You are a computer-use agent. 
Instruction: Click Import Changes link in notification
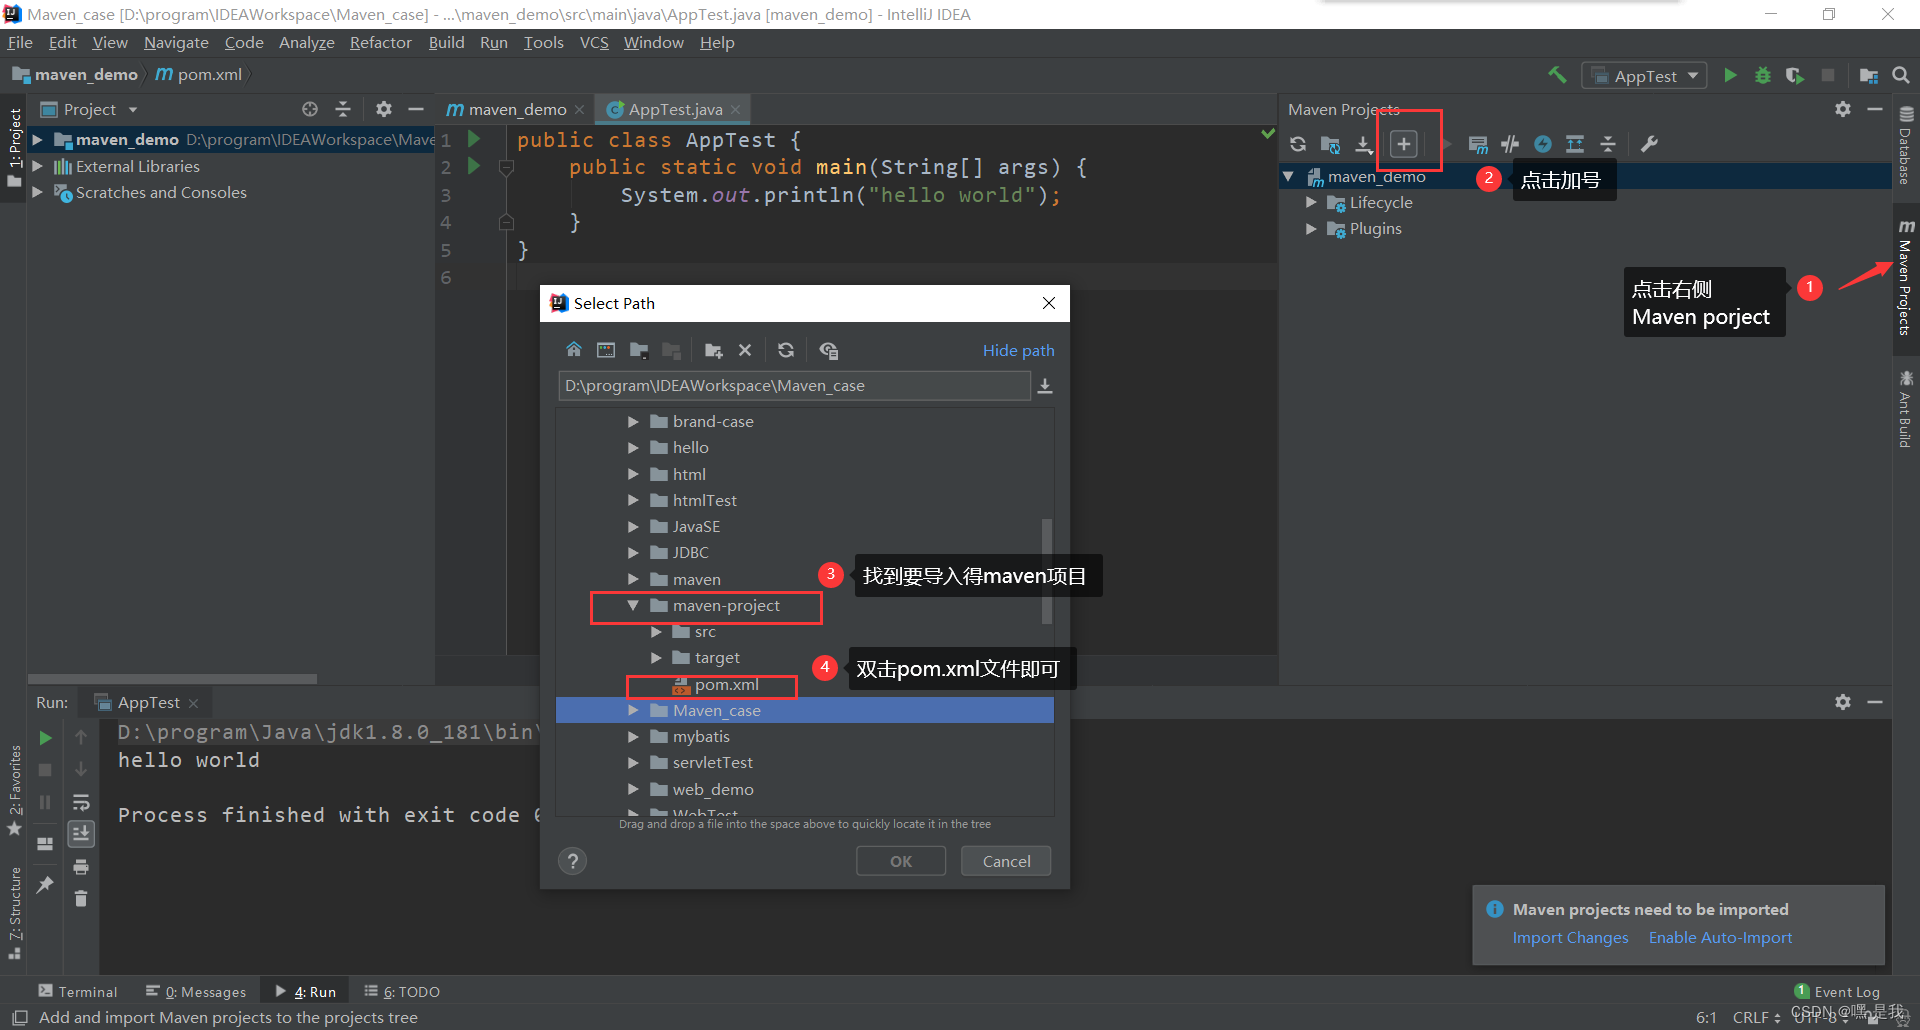coord(1570,937)
